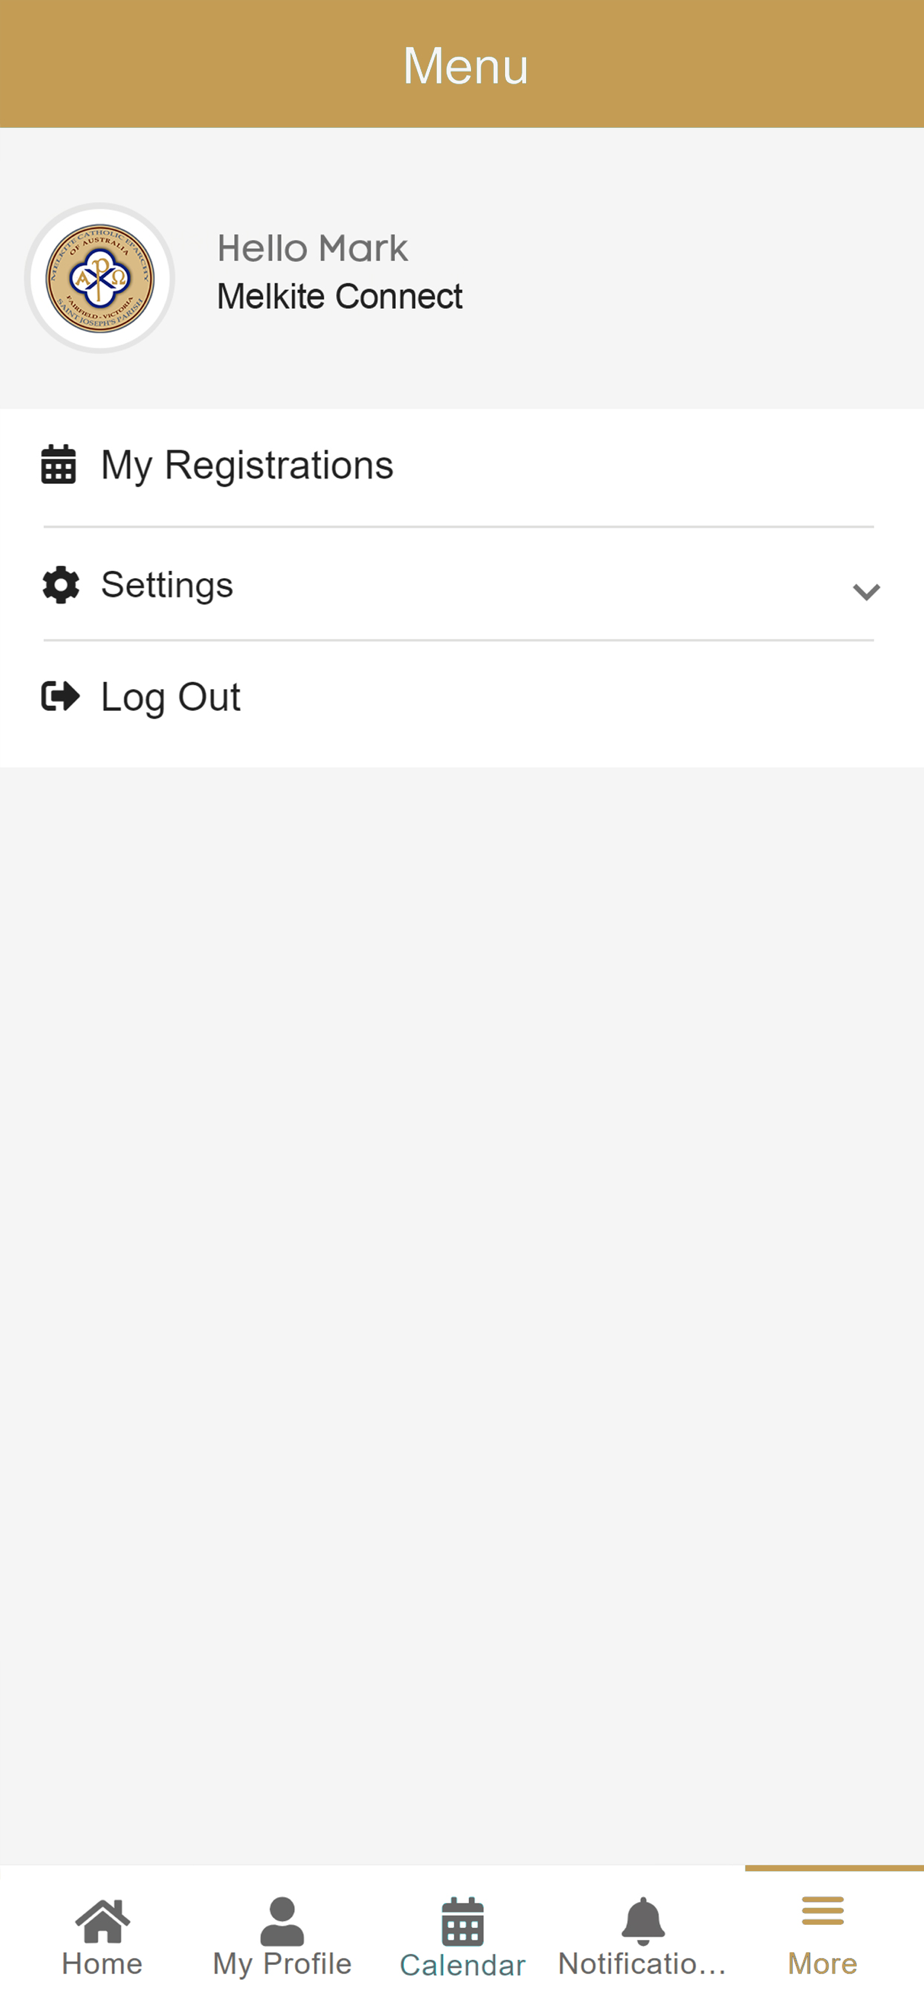The image size is (924, 2000).
Task: Select the More tab label
Action: pos(823,1964)
